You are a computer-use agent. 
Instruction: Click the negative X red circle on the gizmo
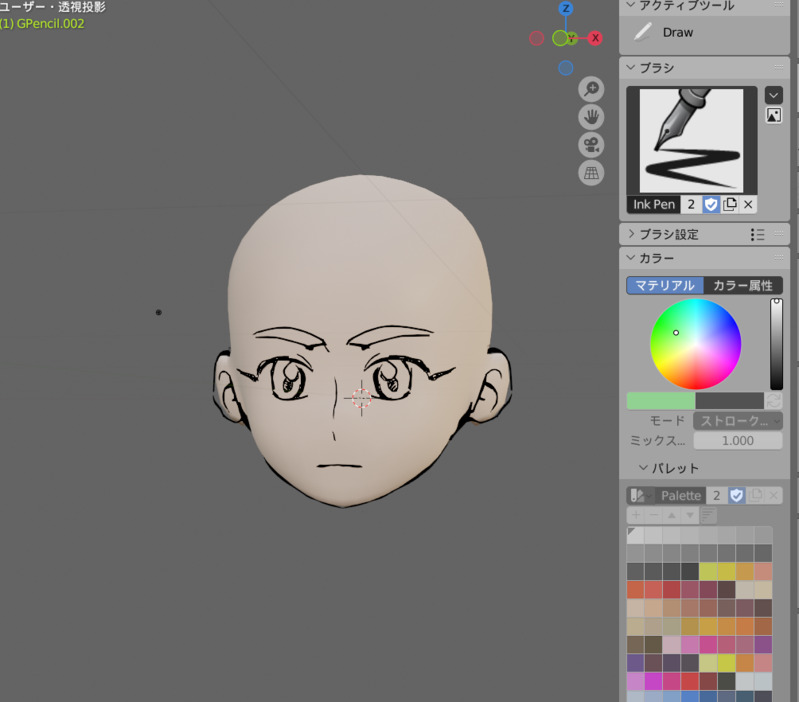pyautogui.click(x=537, y=38)
